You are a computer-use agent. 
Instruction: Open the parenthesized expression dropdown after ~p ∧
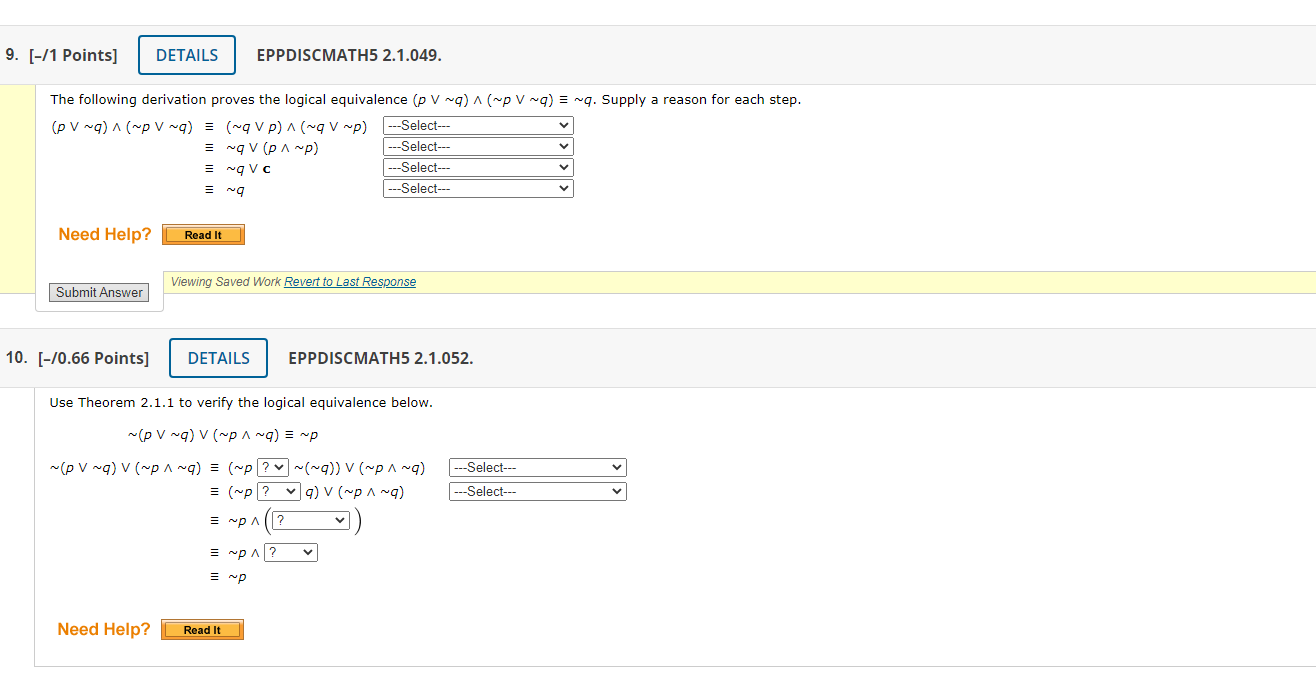(x=311, y=520)
